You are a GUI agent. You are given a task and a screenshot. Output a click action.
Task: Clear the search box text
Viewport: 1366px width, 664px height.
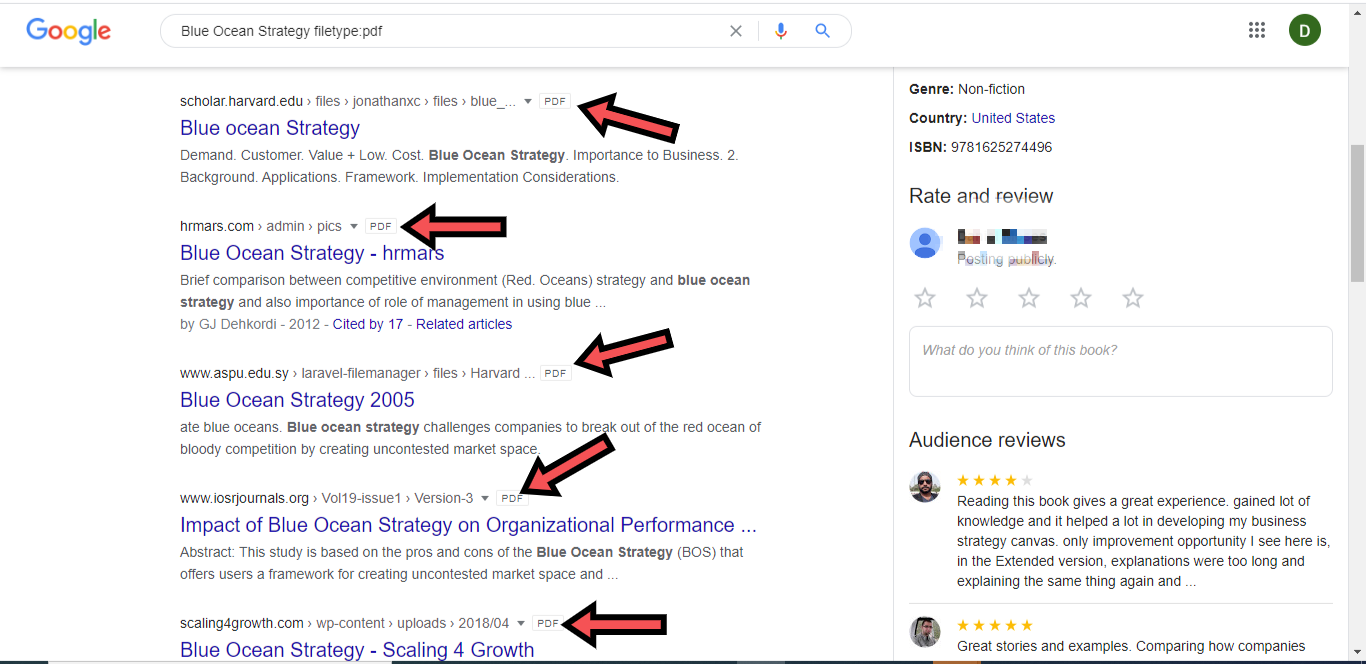tap(736, 31)
